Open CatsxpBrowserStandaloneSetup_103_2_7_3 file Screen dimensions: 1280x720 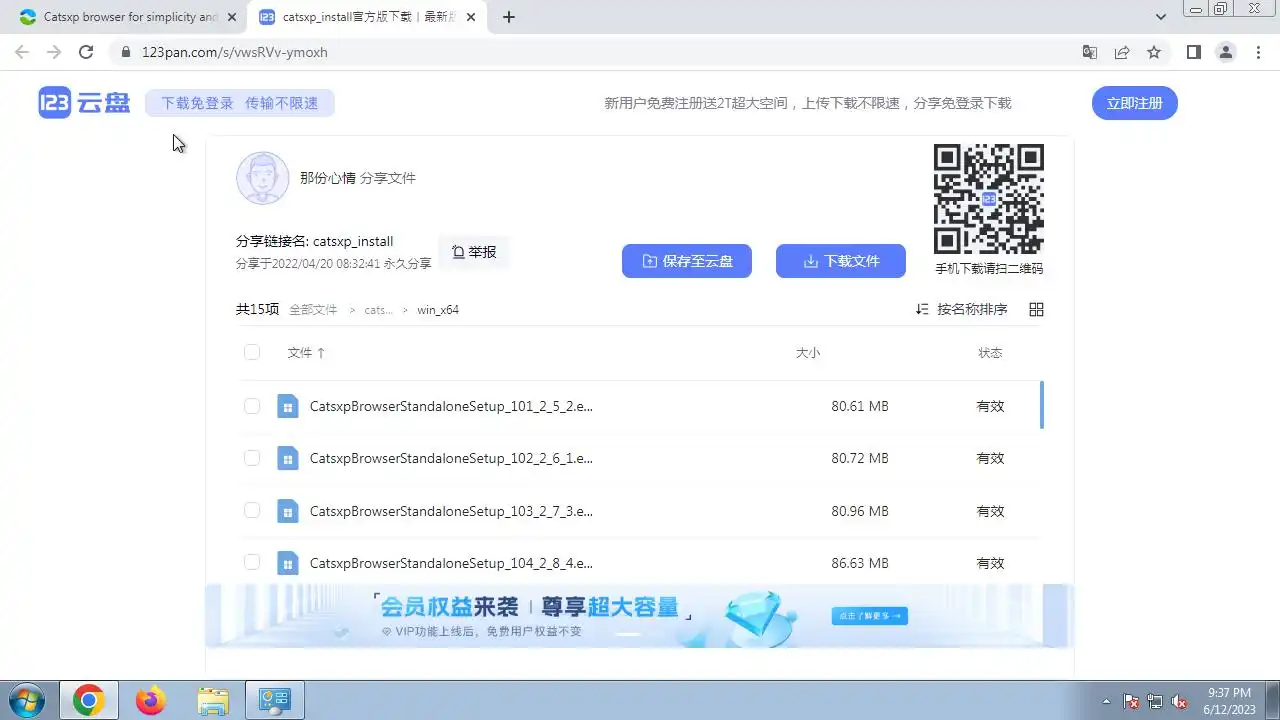click(451, 511)
